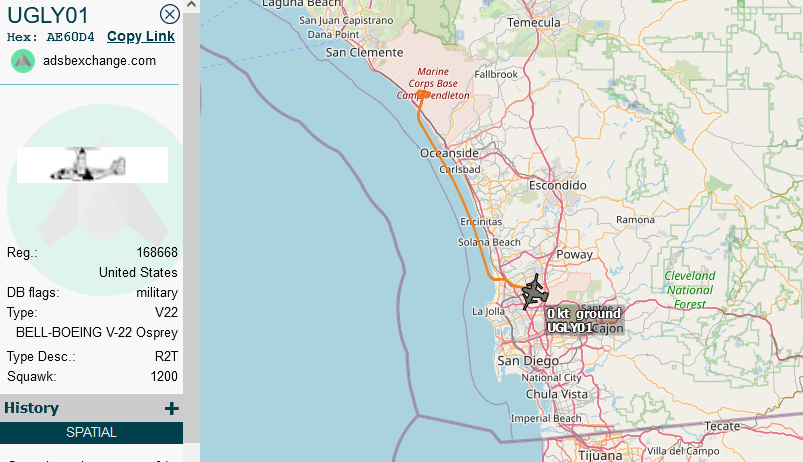The height and width of the screenshot is (462, 803).
Task: Expand the History section plus icon
Action: pos(172,408)
